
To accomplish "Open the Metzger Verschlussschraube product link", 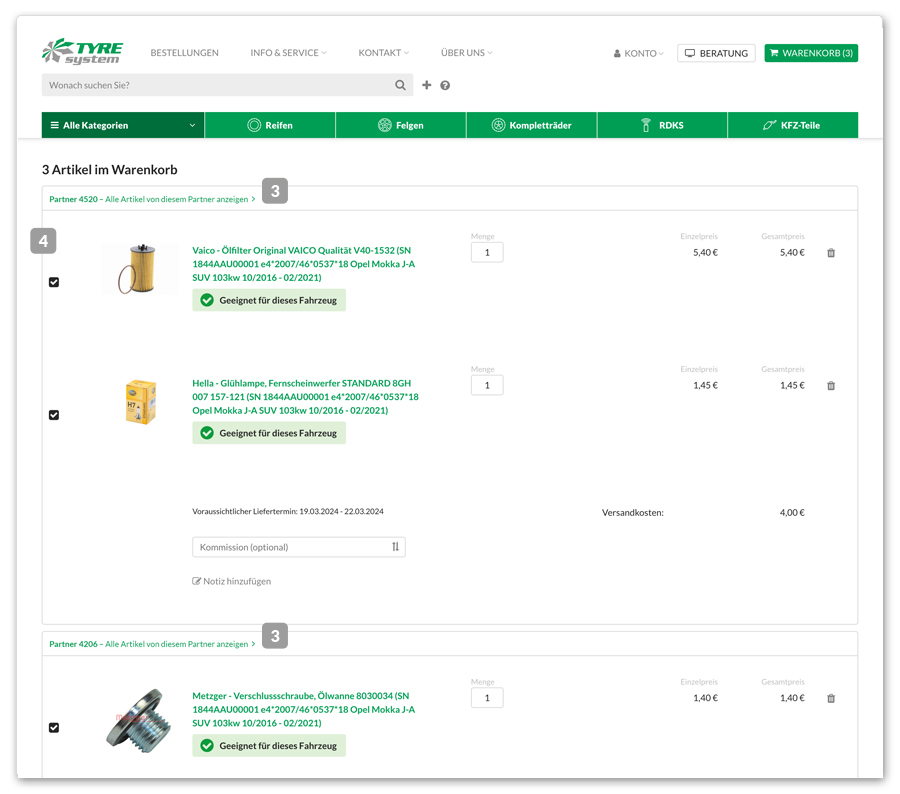I will pyautogui.click(x=304, y=710).
